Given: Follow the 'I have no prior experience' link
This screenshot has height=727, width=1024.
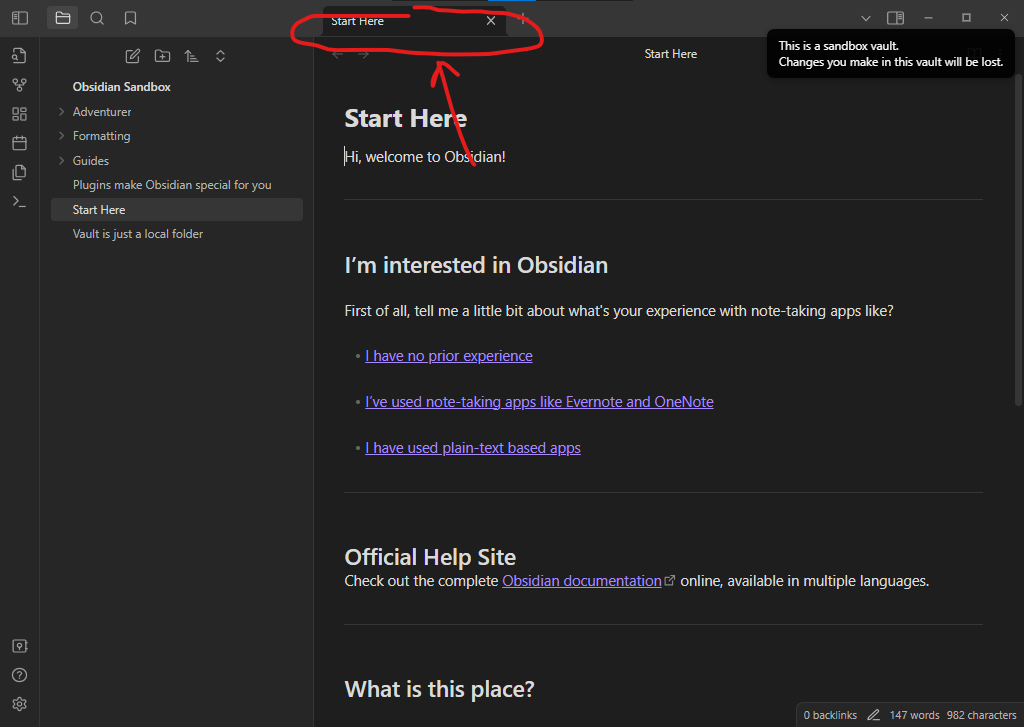Looking at the screenshot, I should click(x=448, y=356).
